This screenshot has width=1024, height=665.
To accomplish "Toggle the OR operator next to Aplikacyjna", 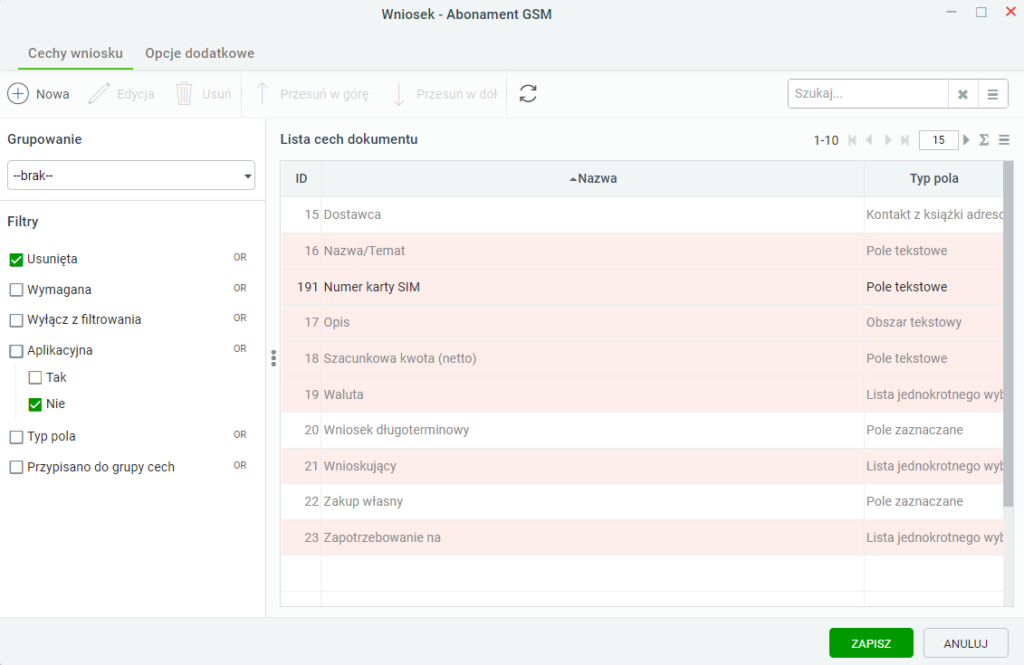I will click(240, 349).
